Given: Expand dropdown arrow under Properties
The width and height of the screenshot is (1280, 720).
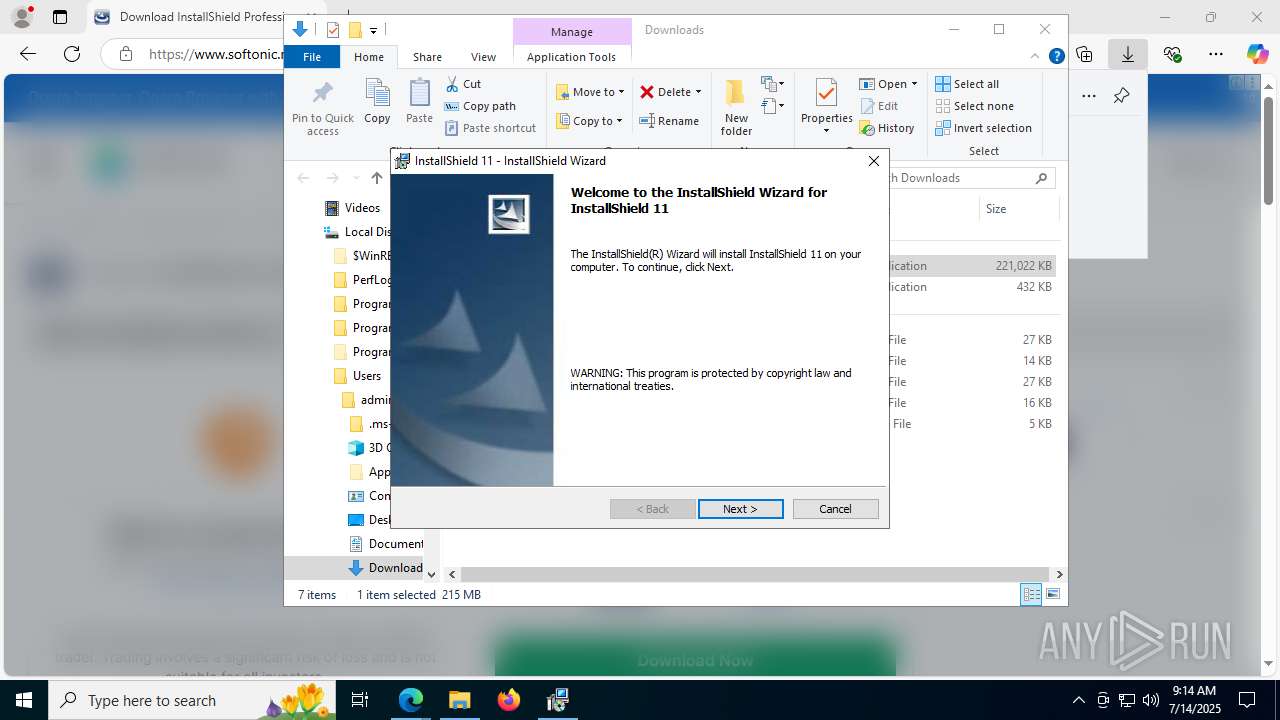Looking at the screenshot, I should pyautogui.click(x=826, y=131).
